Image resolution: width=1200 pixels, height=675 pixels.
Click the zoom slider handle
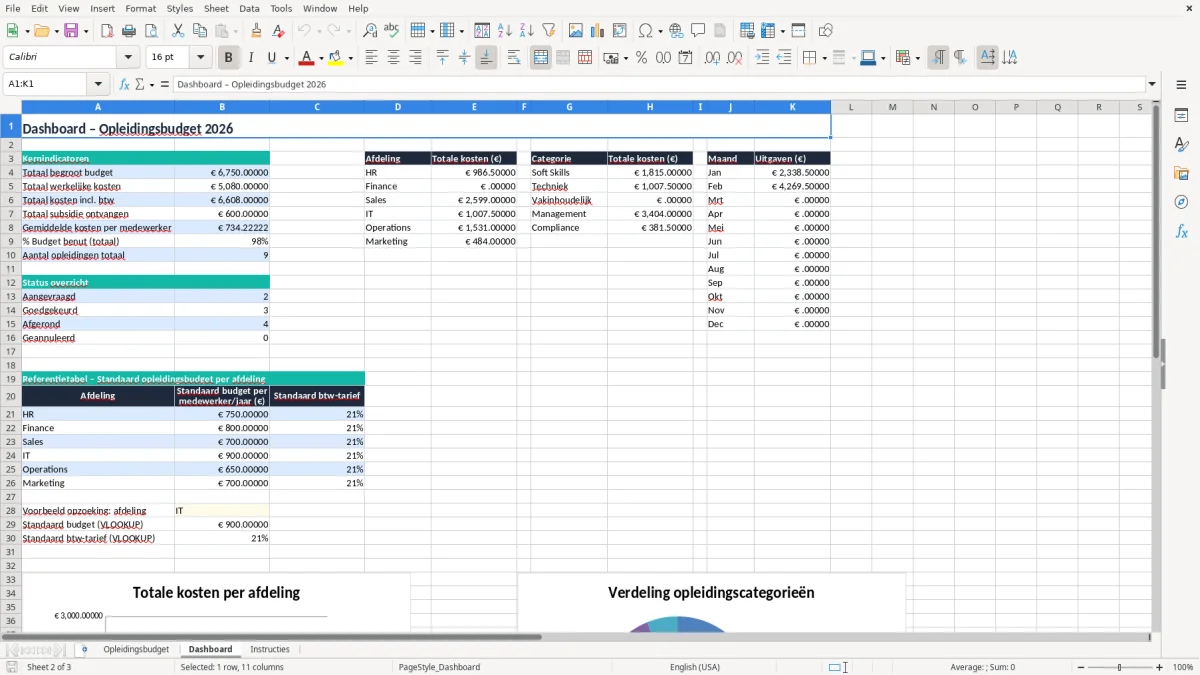[1119, 667]
